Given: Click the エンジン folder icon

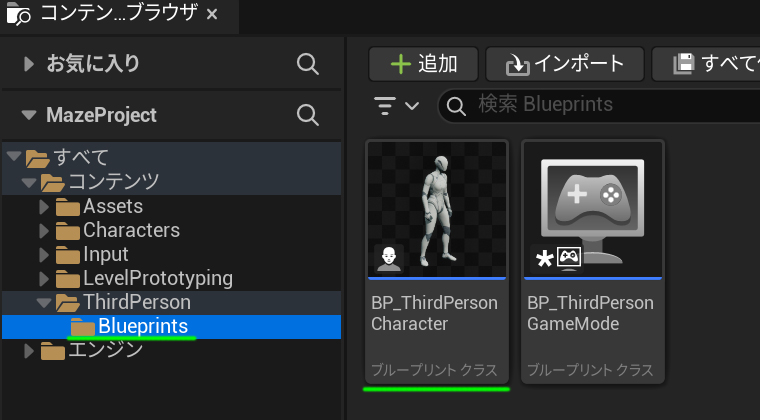Looking at the screenshot, I should point(53,351).
